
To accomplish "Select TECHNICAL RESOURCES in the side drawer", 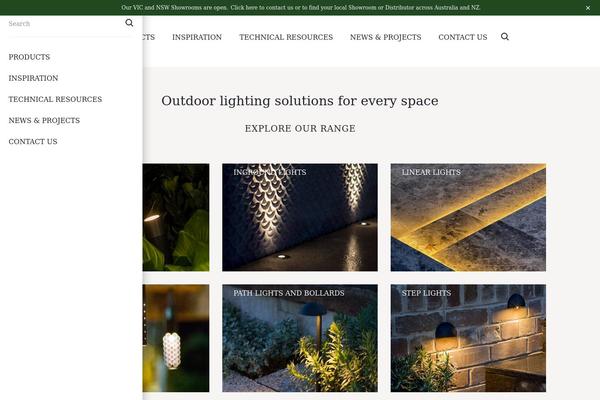I will tap(55, 99).
